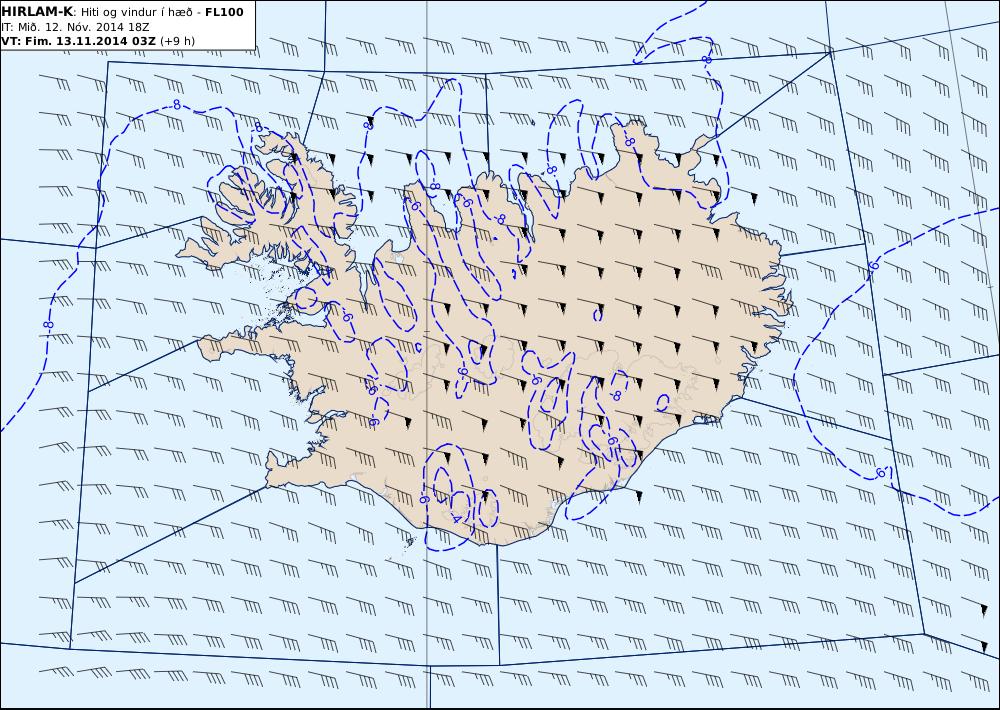Click the "-4" isotherm label in south Iceland
This screenshot has width=1000, height=710.
455,519
